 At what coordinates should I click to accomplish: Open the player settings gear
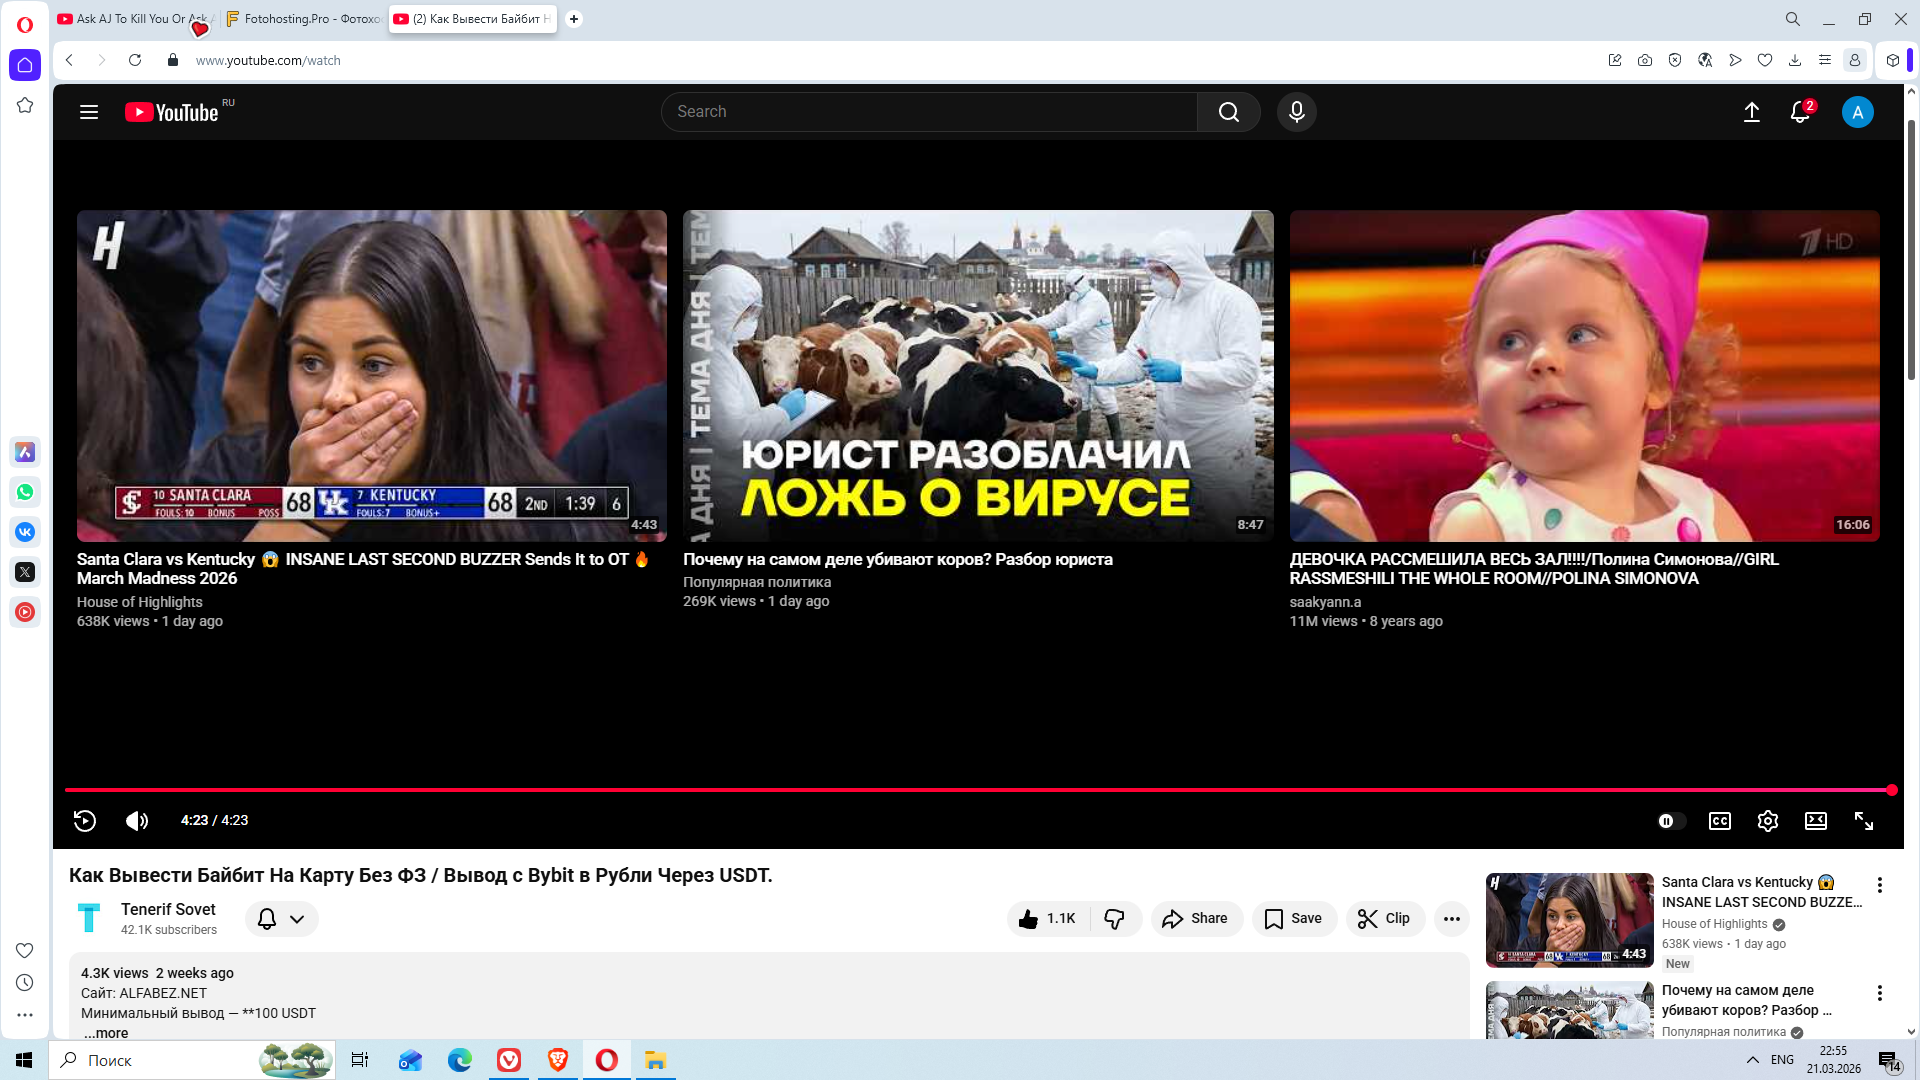tap(1767, 821)
